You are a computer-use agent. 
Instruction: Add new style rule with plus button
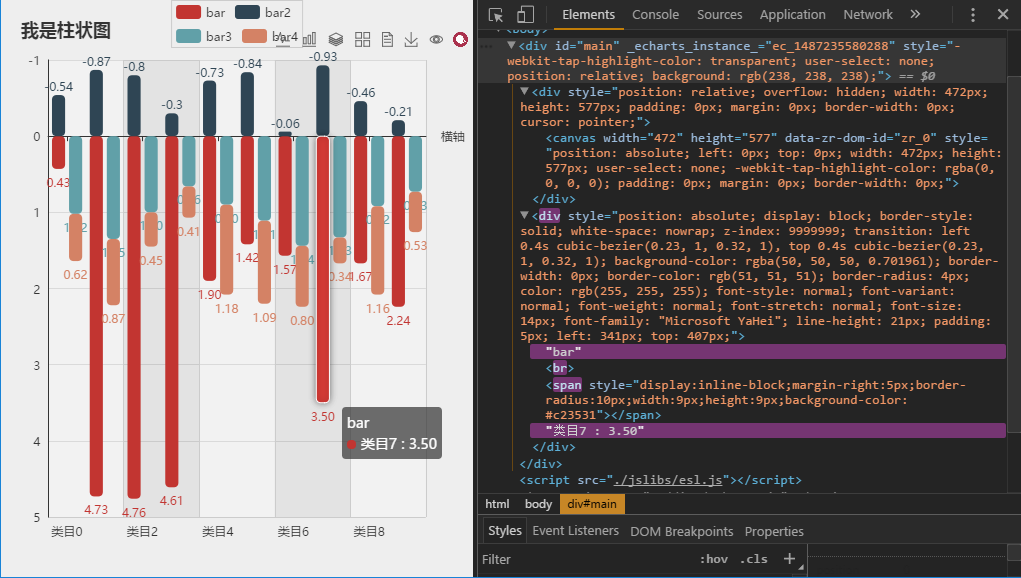(789, 558)
